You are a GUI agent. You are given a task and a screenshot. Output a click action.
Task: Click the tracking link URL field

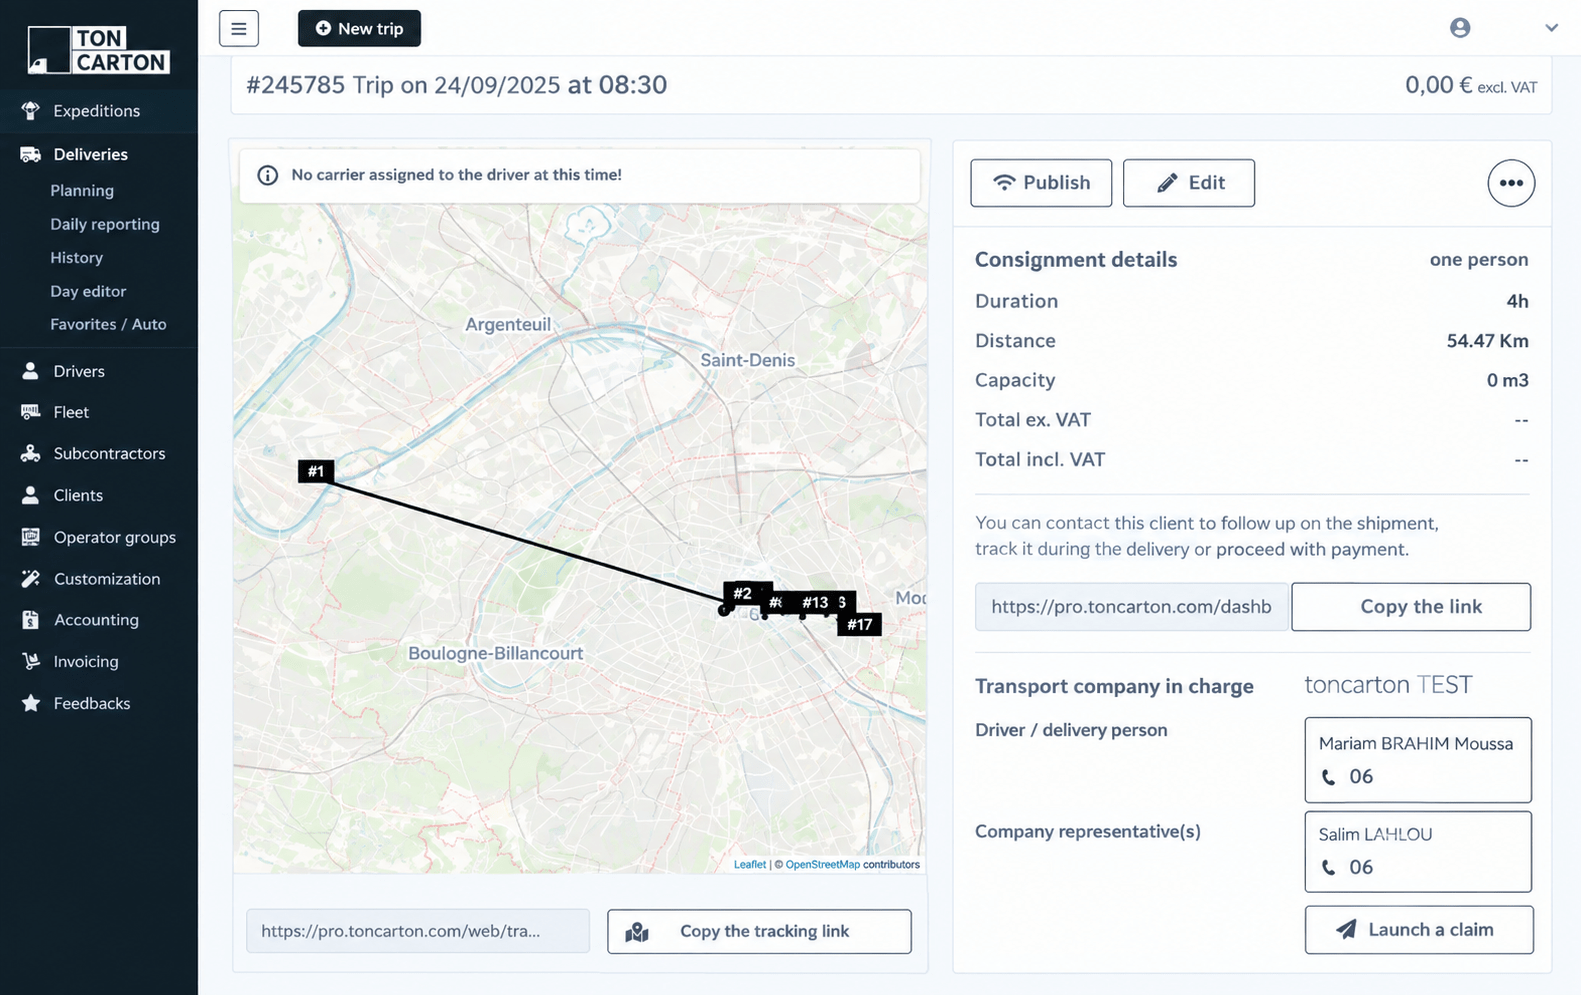418,931
